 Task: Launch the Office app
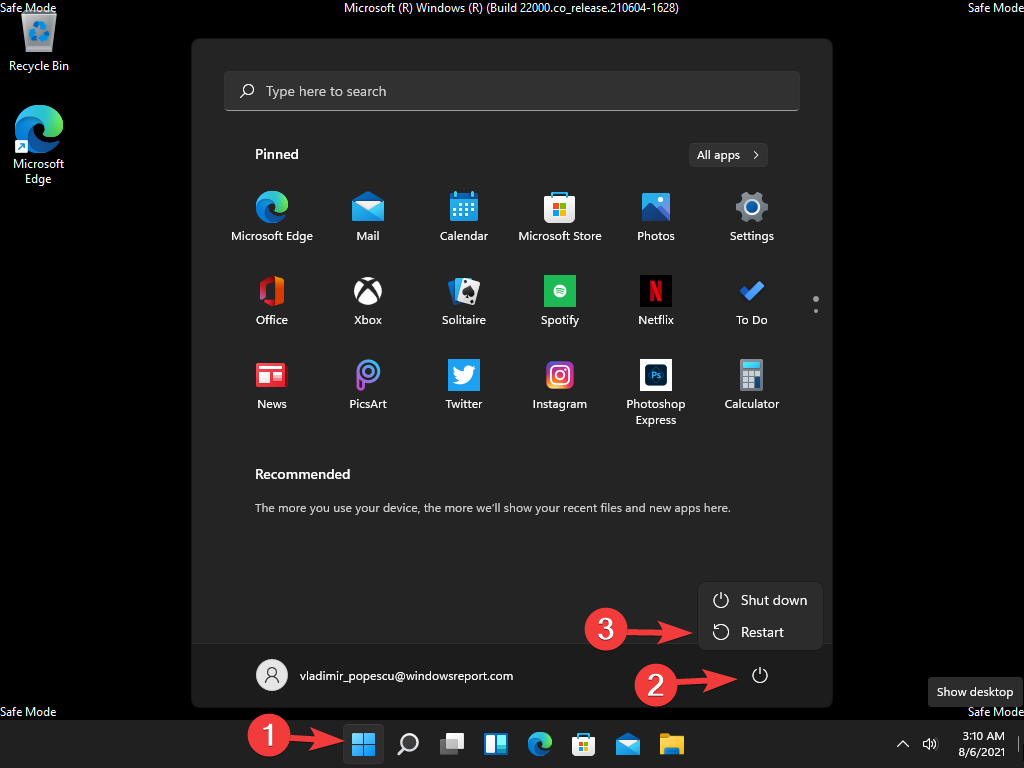click(x=272, y=300)
